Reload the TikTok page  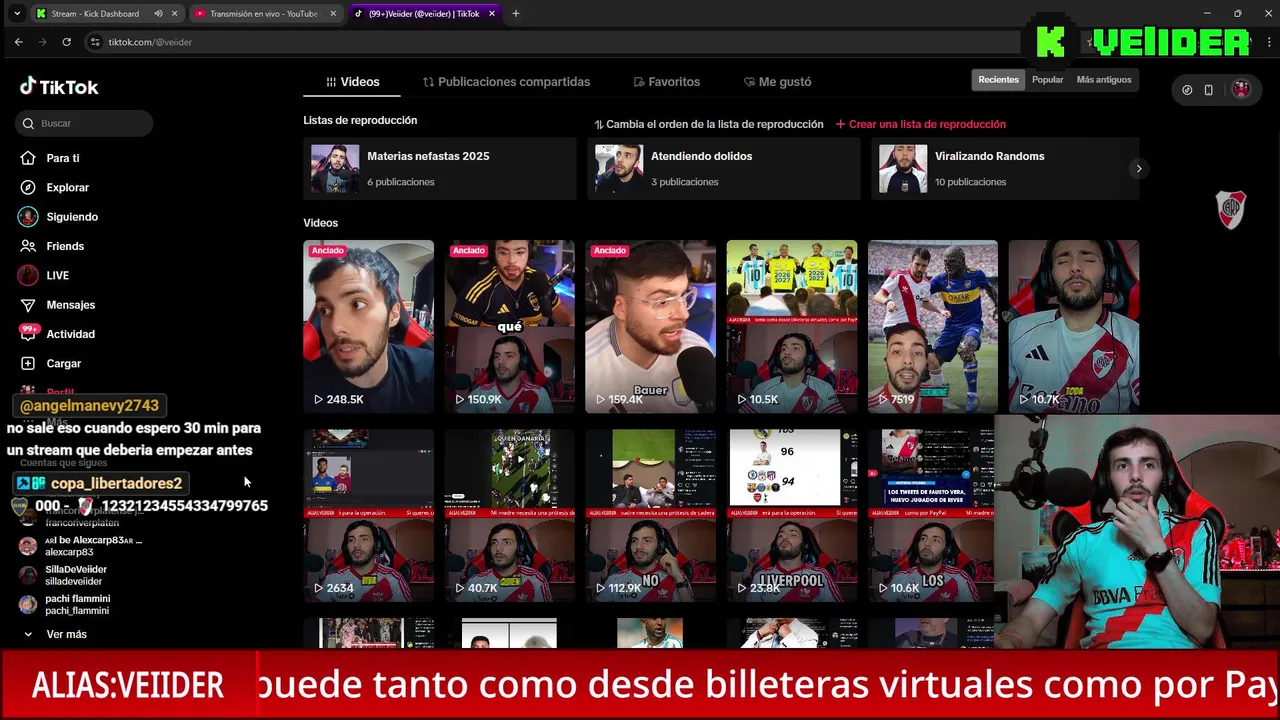click(x=66, y=42)
